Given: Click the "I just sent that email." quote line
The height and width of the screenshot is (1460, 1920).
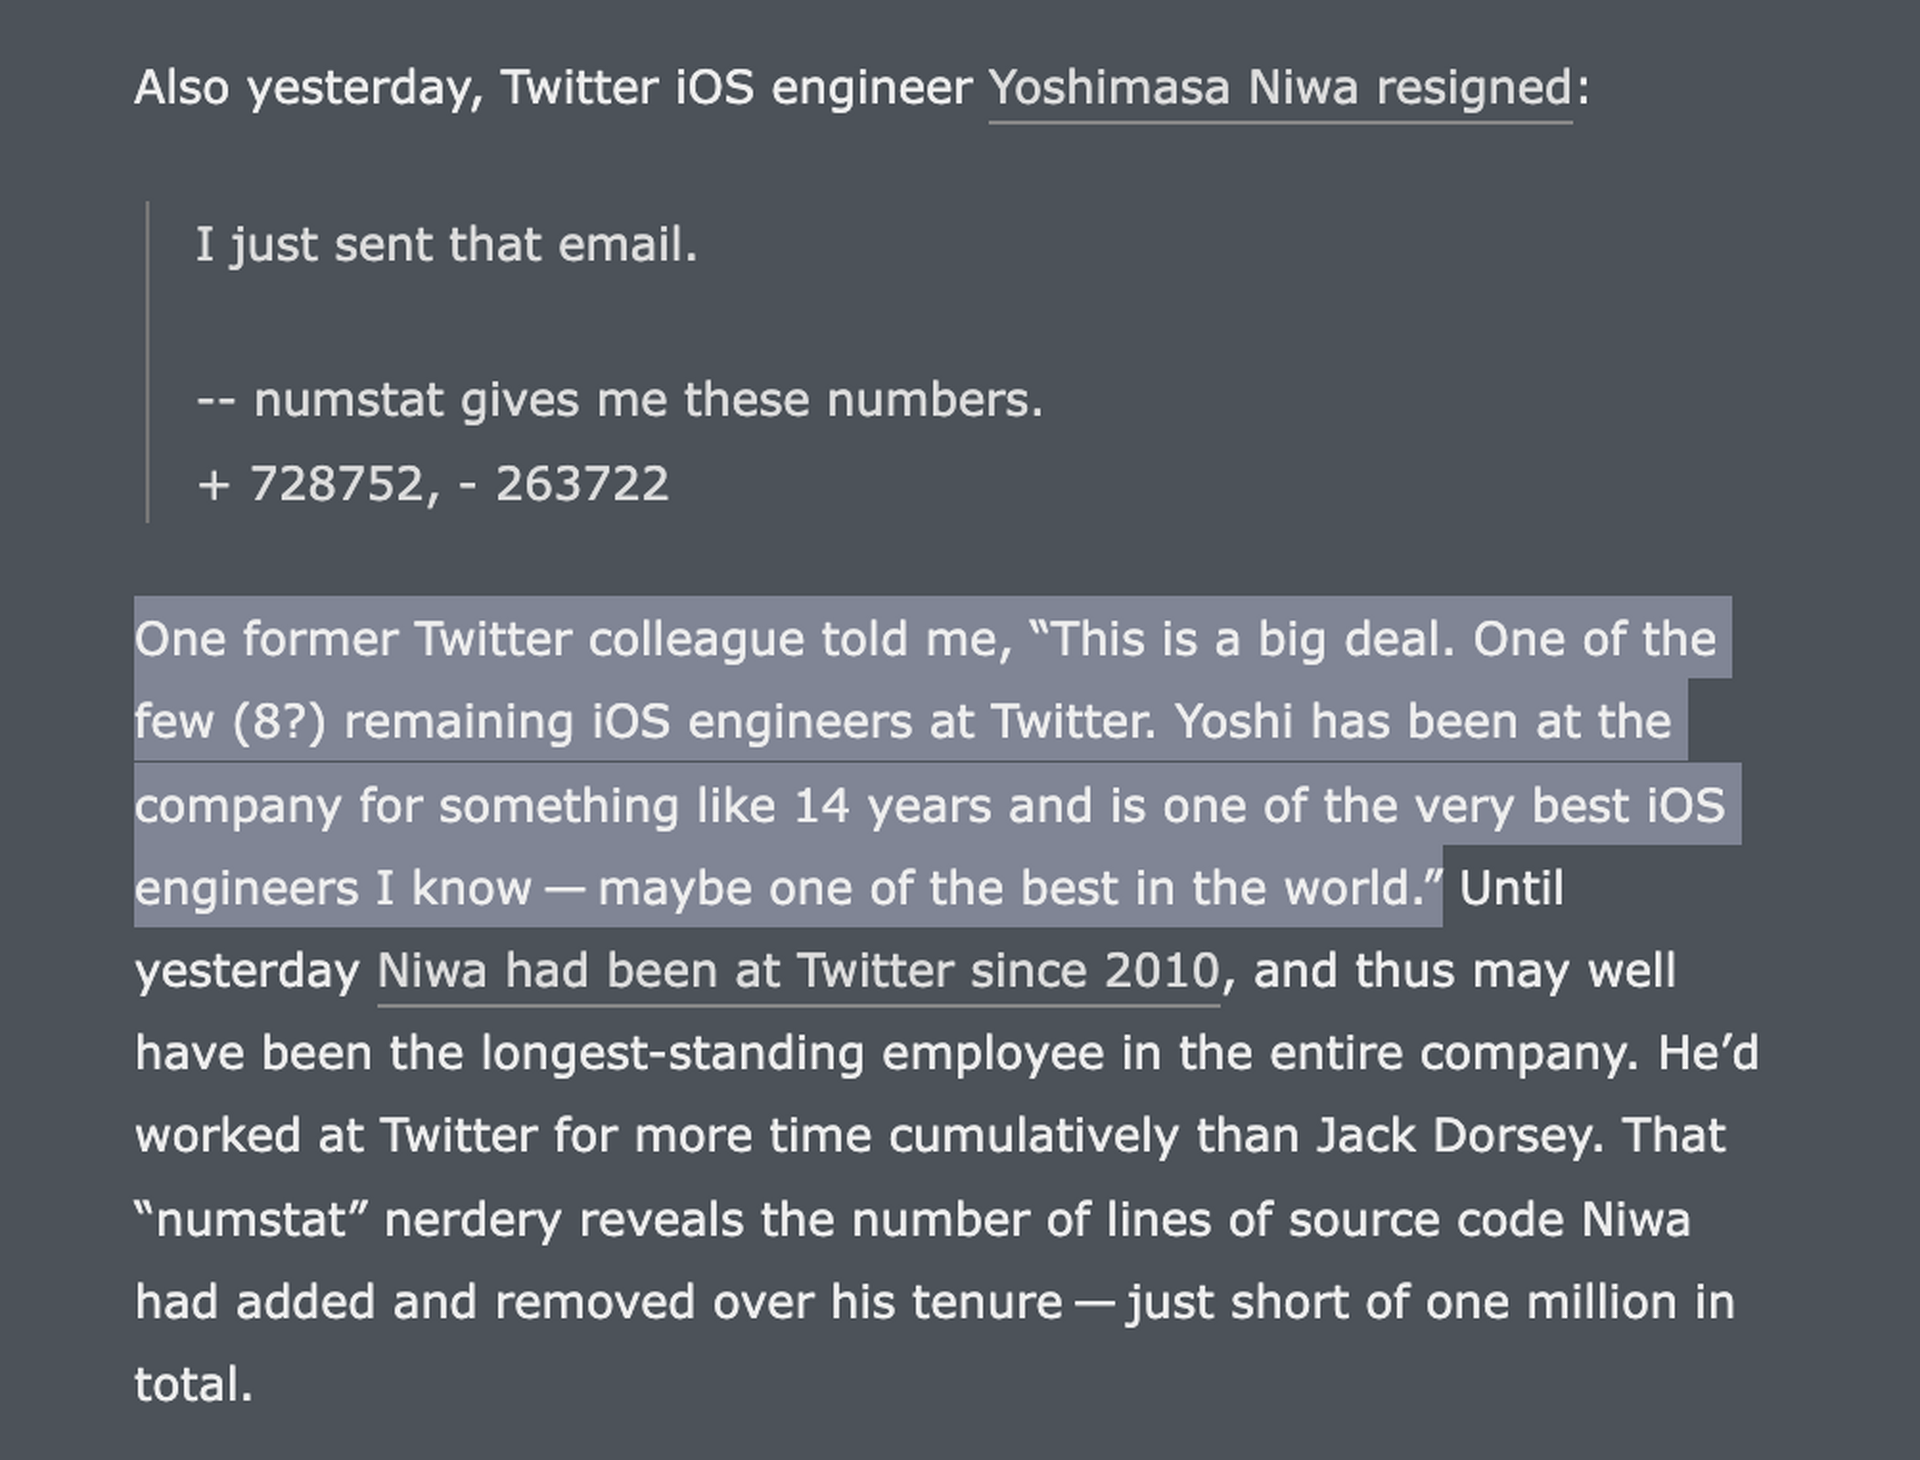Looking at the screenshot, I should coord(446,245).
